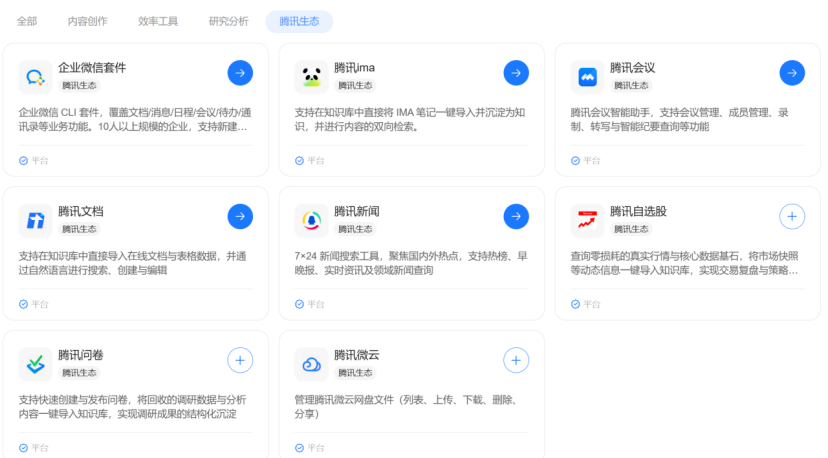
Task: Add 腾讯微云 with the plus button
Action: tap(516, 360)
